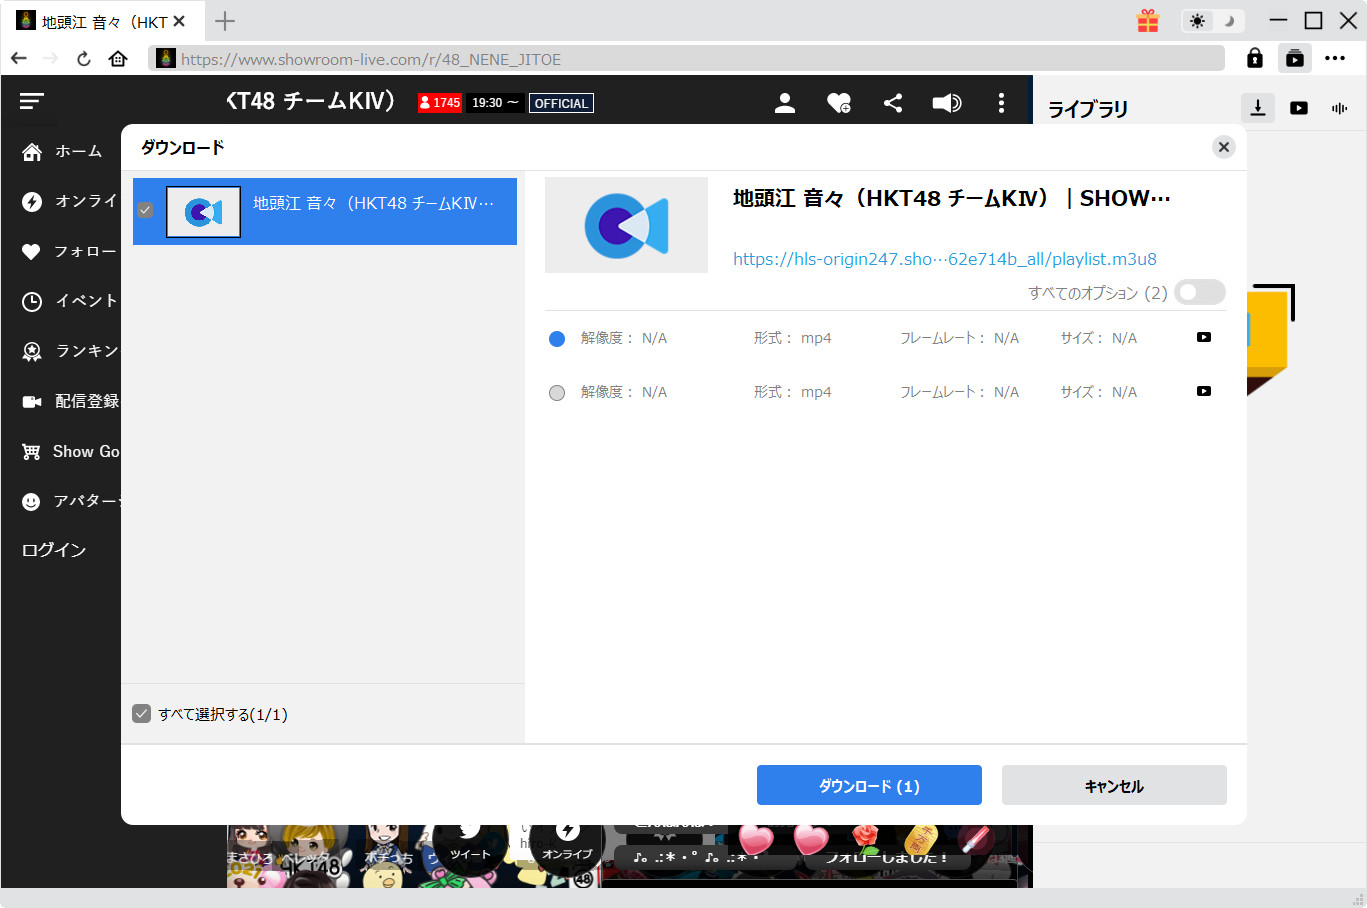Open ホーム in Showroom sidebar
The height and width of the screenshot is (908, 1367).
pos(62,151)
